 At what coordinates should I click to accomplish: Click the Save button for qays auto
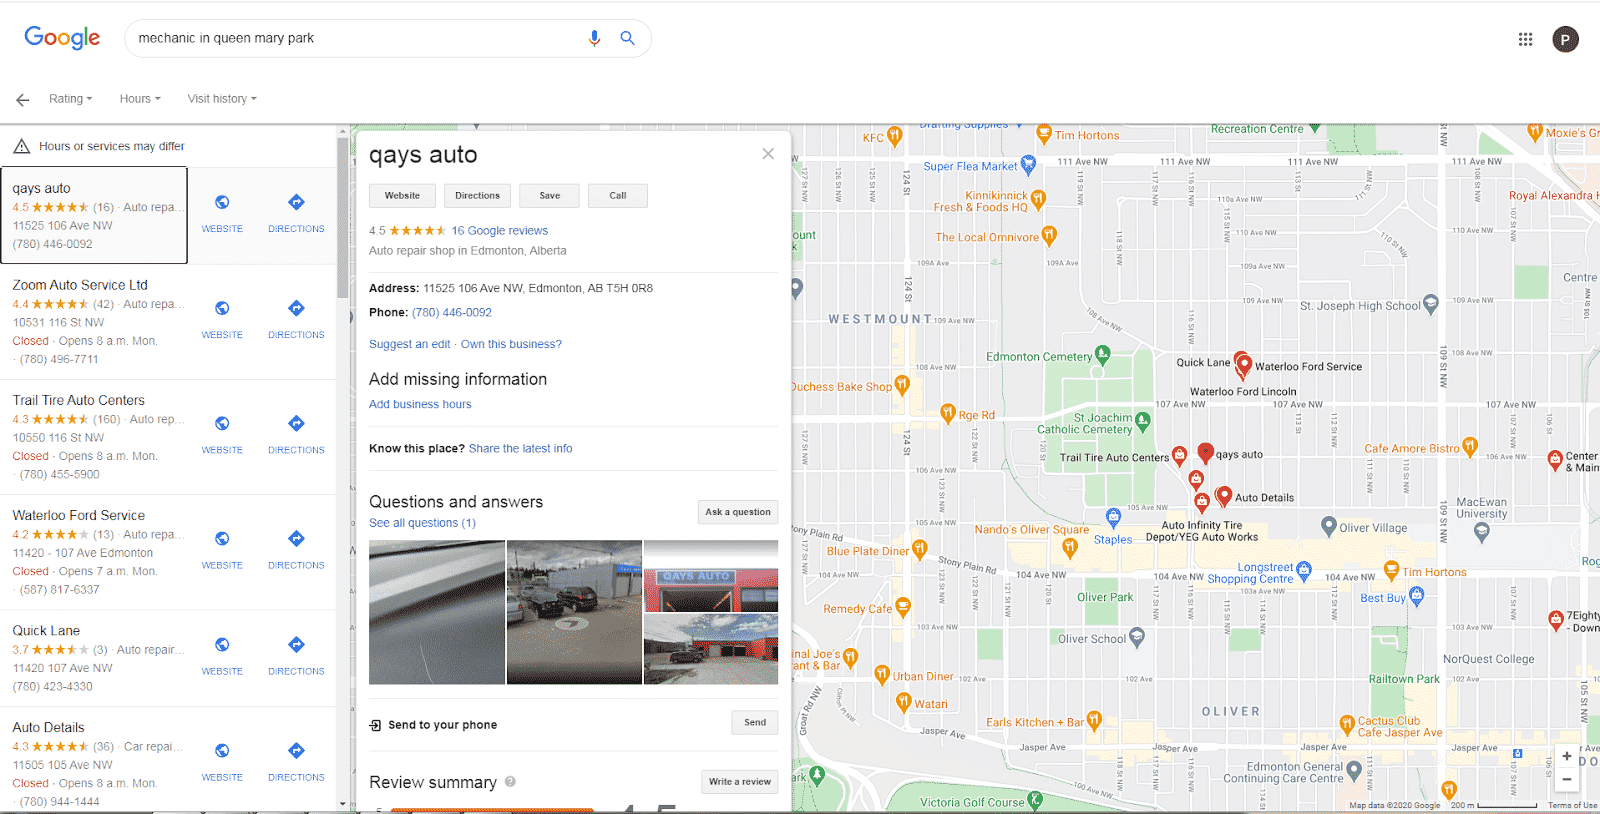(549, 196)
